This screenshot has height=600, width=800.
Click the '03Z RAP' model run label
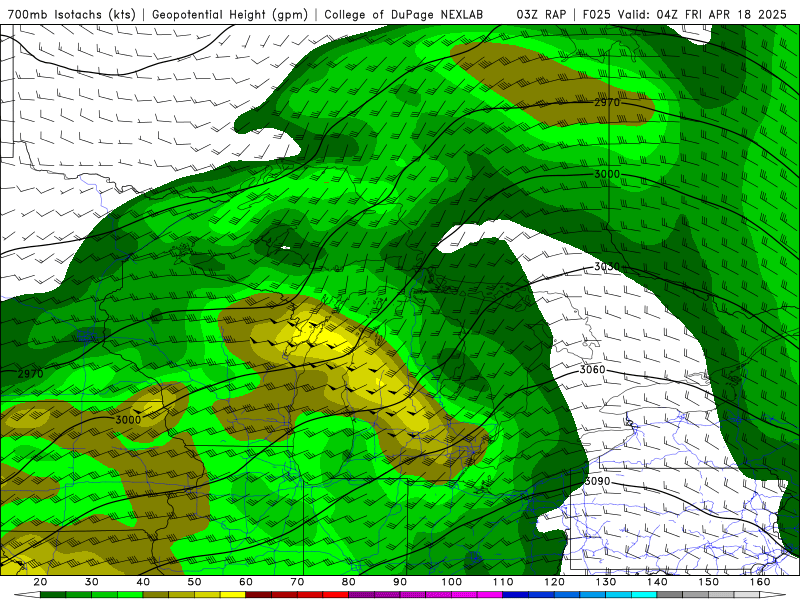tap(541, 15)
